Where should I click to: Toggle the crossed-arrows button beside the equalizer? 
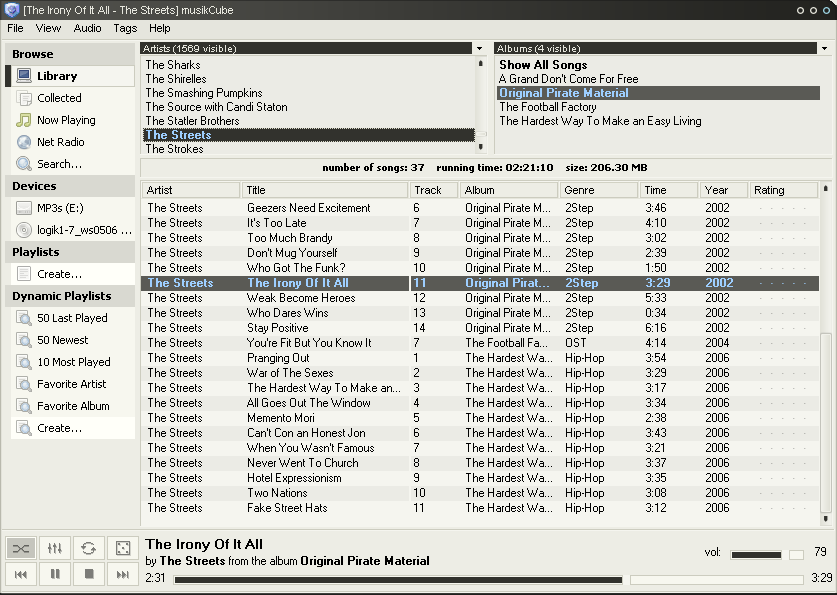click(21, 548)
